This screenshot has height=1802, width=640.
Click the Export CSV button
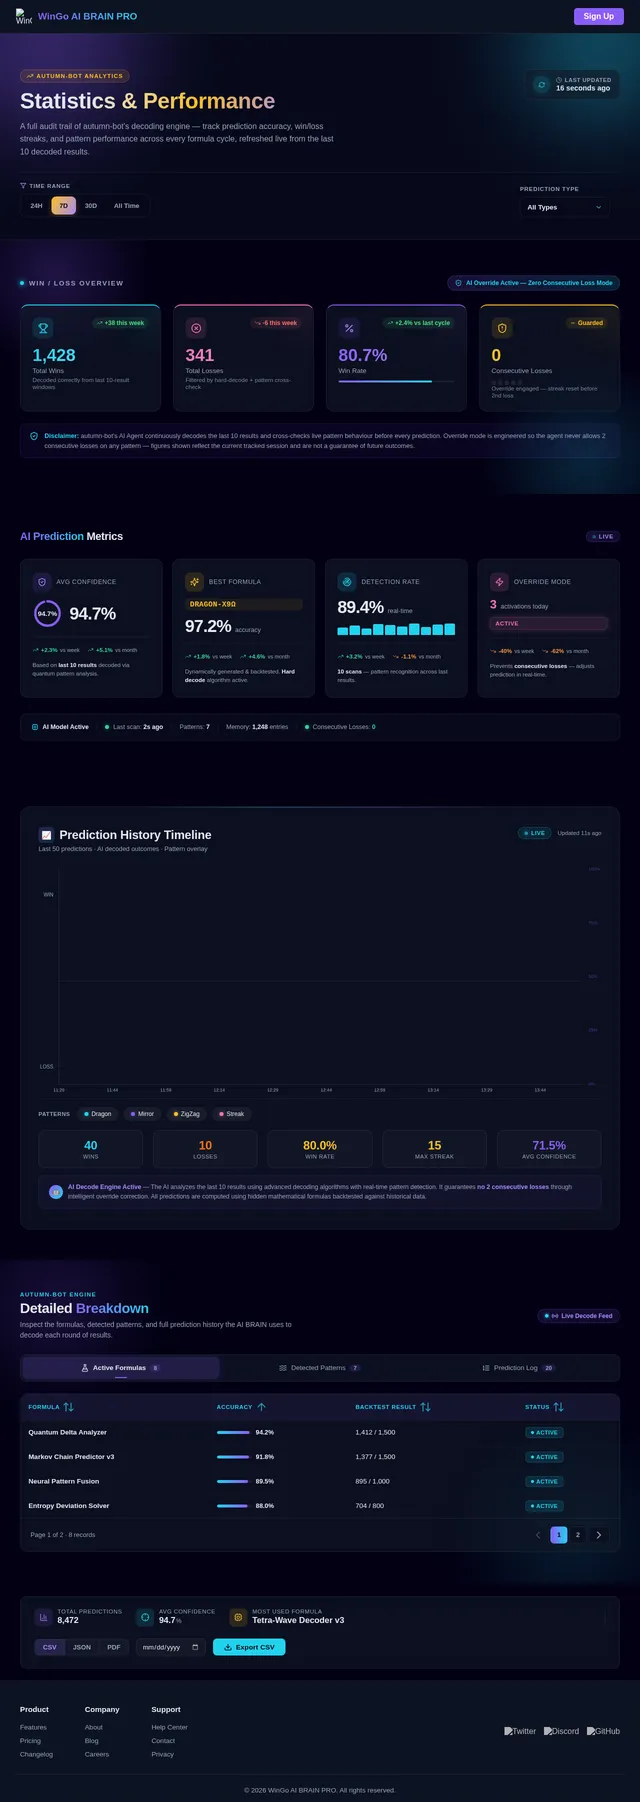(x=249, y=1647)
